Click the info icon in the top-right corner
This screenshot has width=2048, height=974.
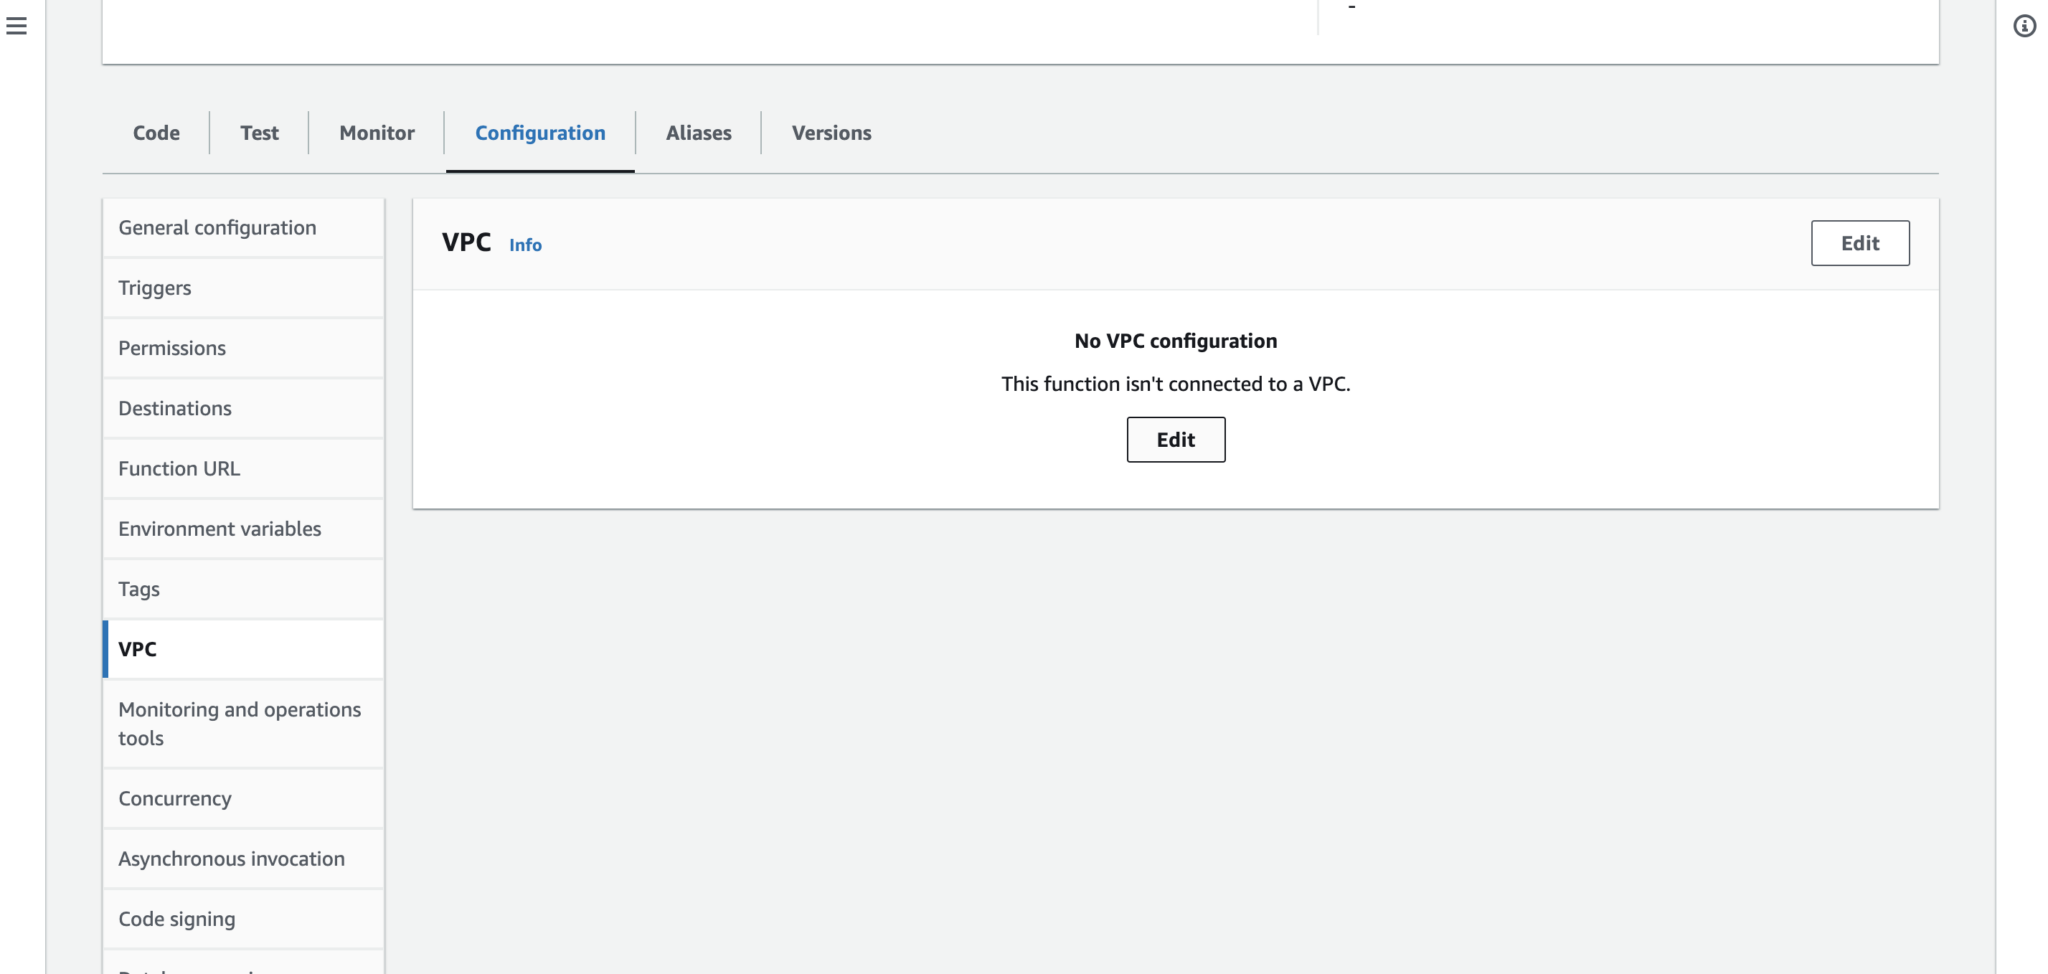2027,26
